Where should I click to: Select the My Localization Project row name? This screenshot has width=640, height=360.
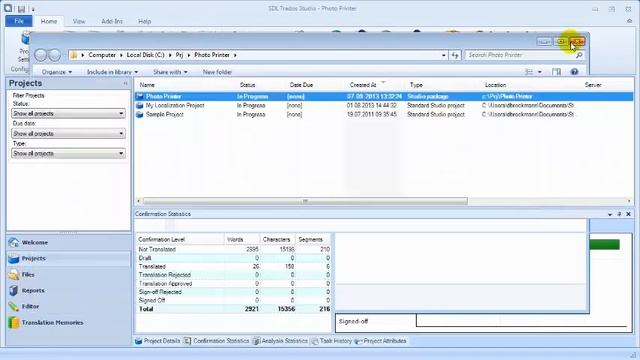tap(175, 105)
